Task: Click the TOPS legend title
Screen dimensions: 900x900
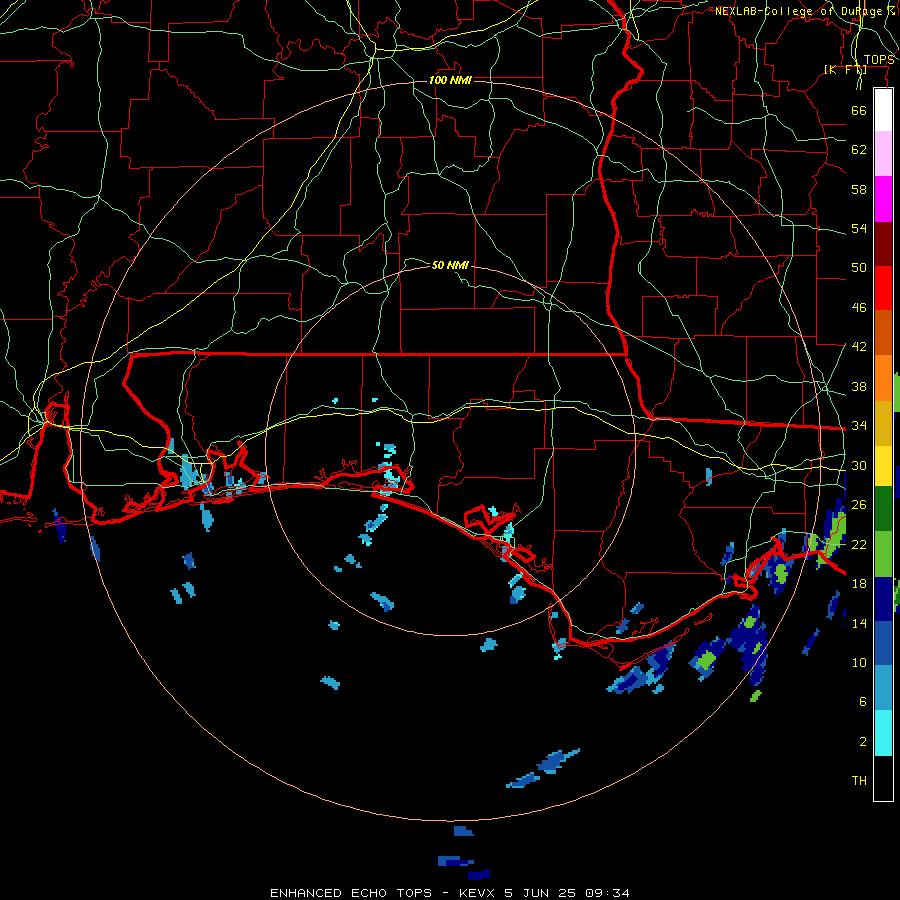Action: click(879, 60)
